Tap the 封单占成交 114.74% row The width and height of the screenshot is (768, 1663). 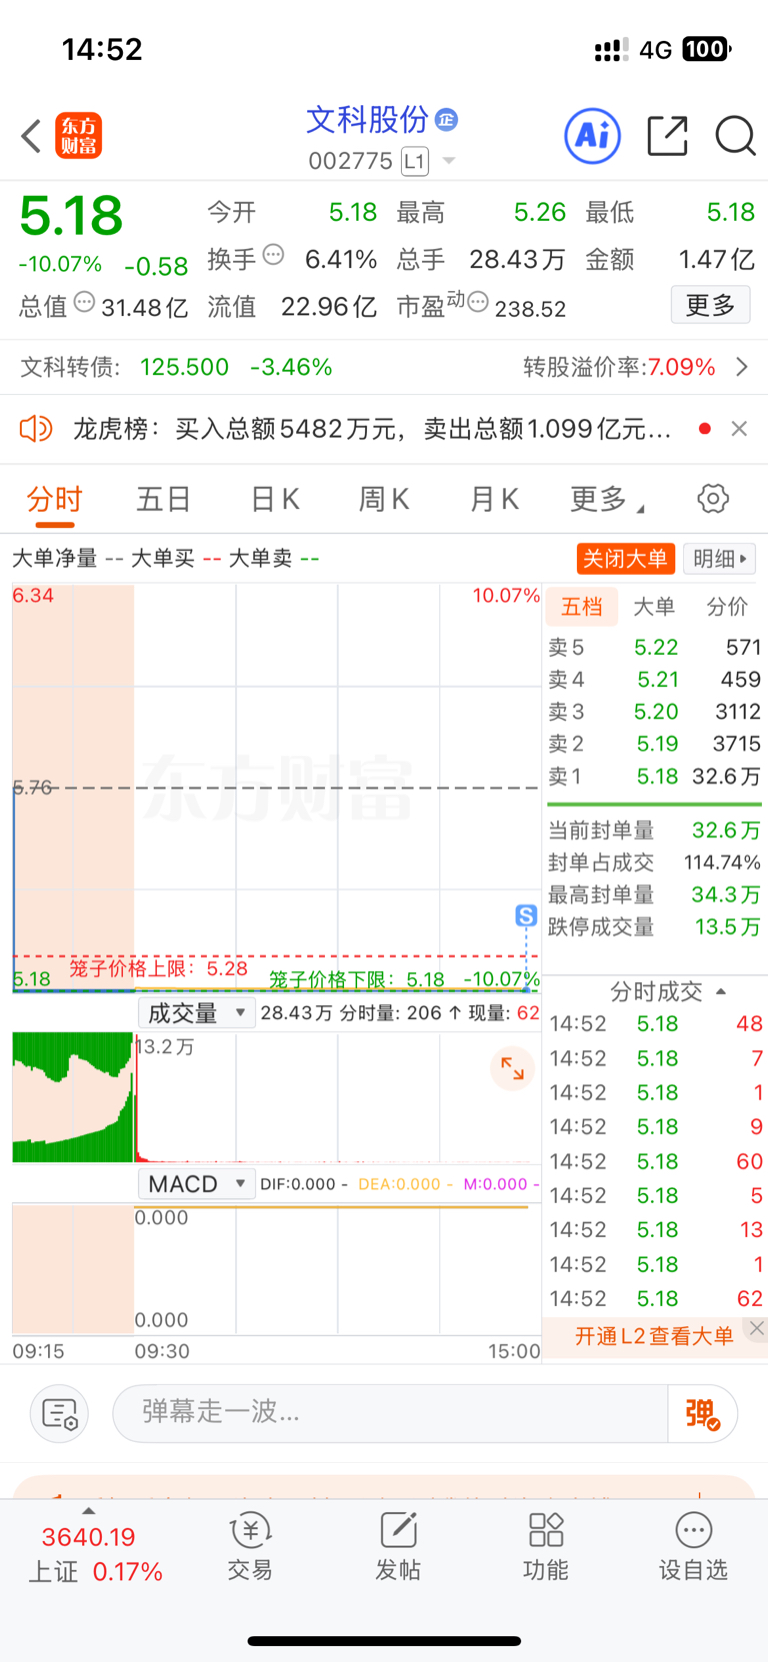click(x=654, y=862)
